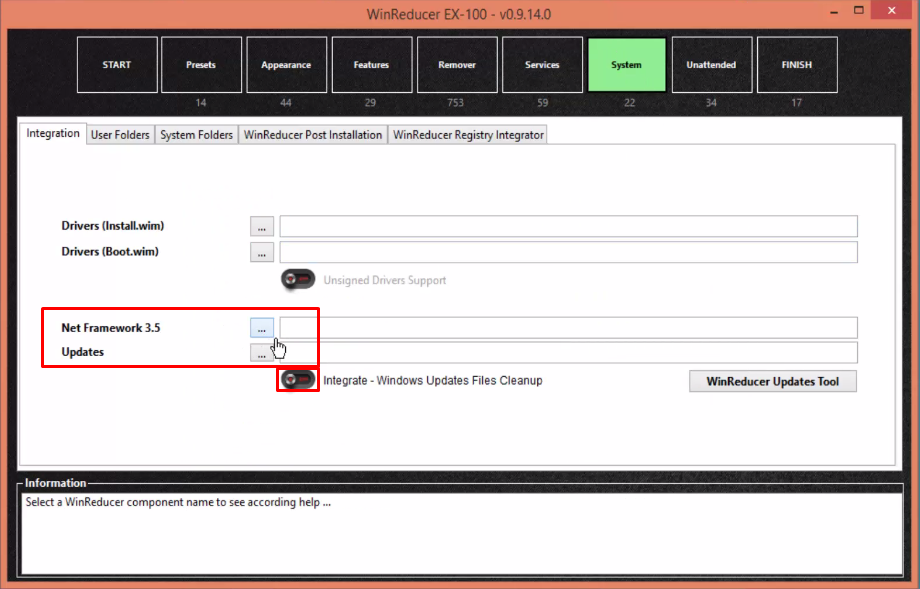Open WinReducer Registry Integrator tab
The width and height of the screenshot is (920, 589).
[x=468, y=135]
